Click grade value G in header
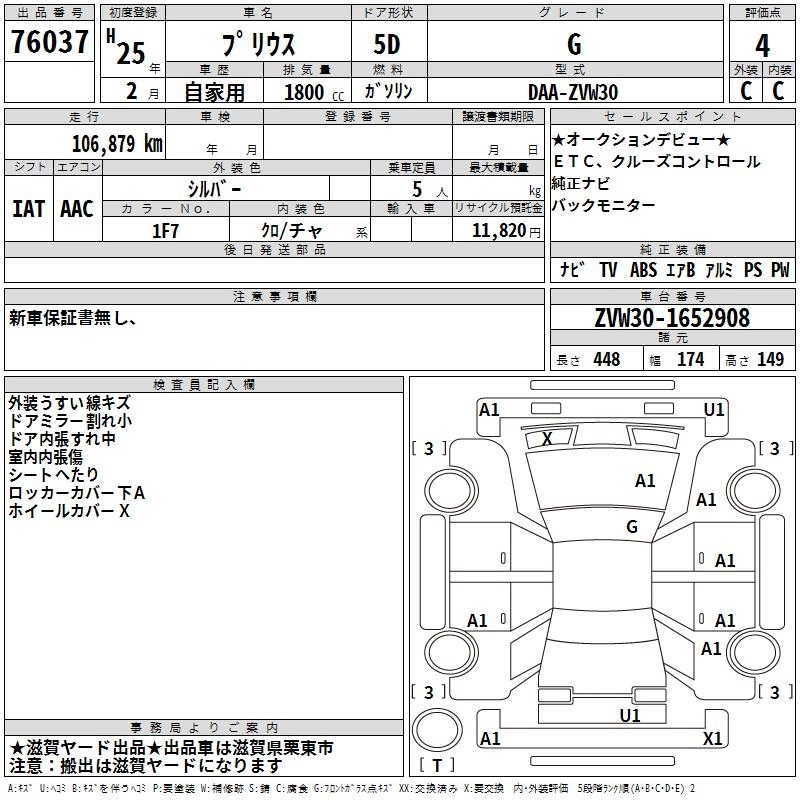 [x=574, y=44]
